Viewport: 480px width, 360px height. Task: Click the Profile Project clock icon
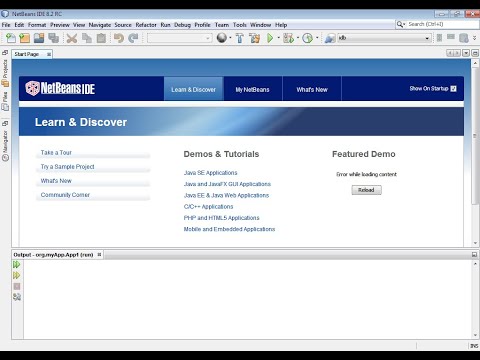point(307,38)
